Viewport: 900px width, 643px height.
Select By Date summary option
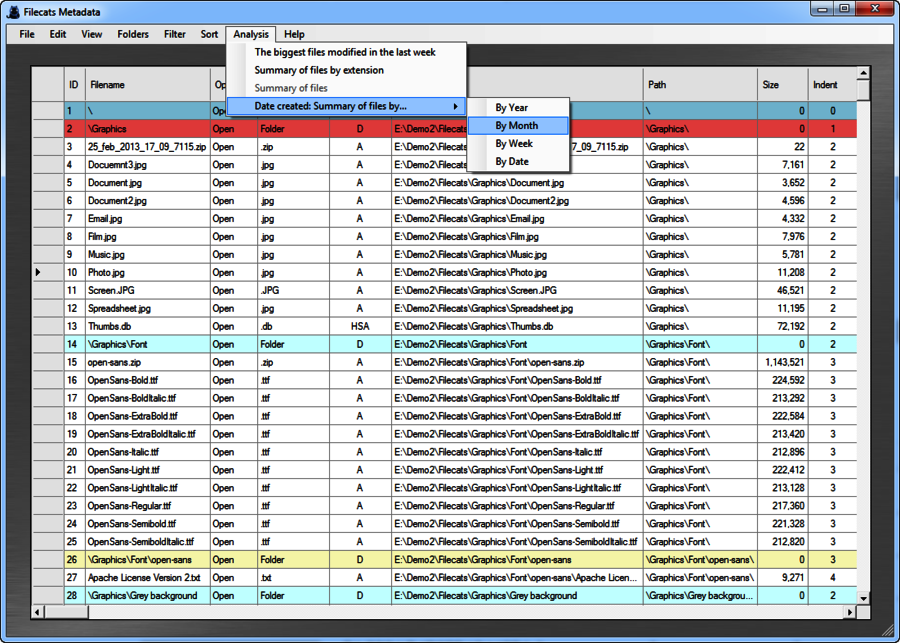[x=512, y=162]
